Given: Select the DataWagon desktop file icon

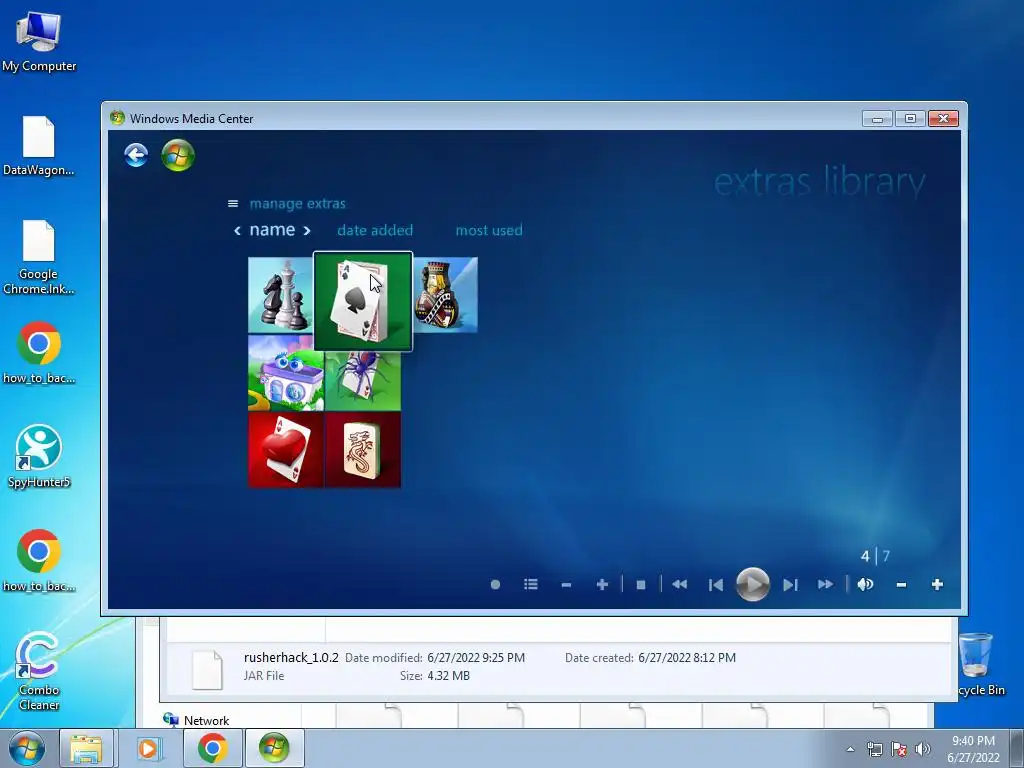Looking at the screenshot, I should [39, 146].
